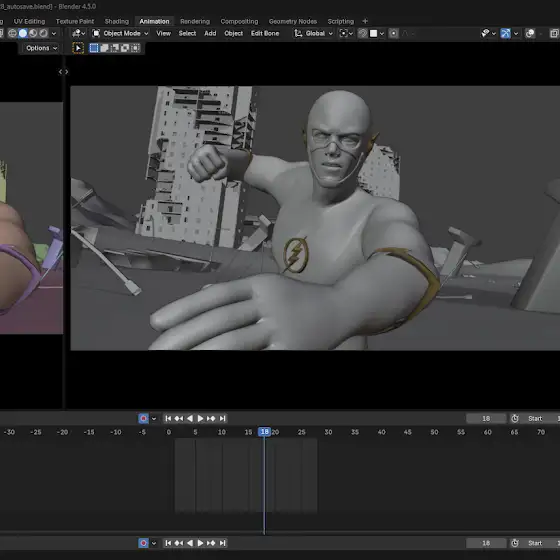Switch to the Animation workspace tab

(154, 21)
